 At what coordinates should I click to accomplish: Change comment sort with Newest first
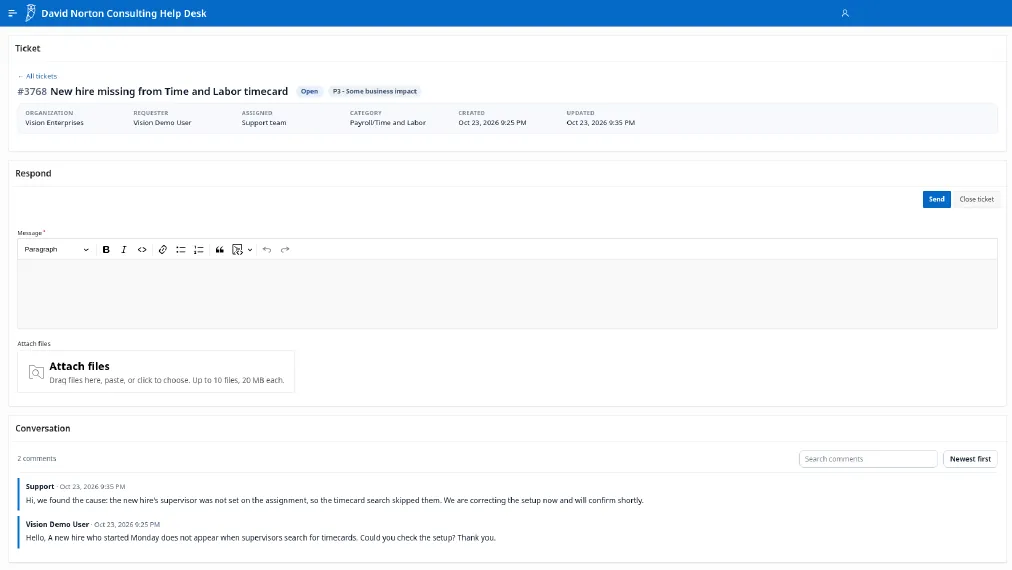970,459
